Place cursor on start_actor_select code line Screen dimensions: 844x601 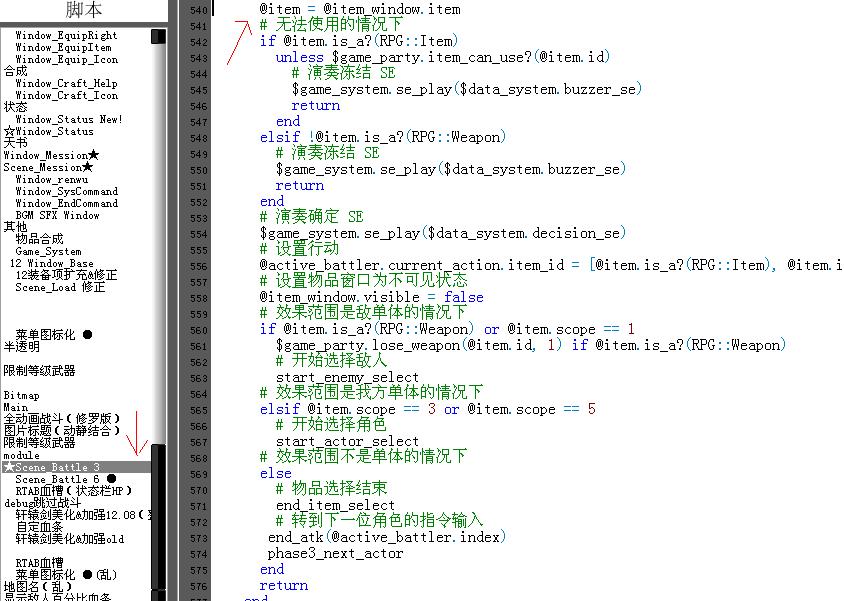347,441
